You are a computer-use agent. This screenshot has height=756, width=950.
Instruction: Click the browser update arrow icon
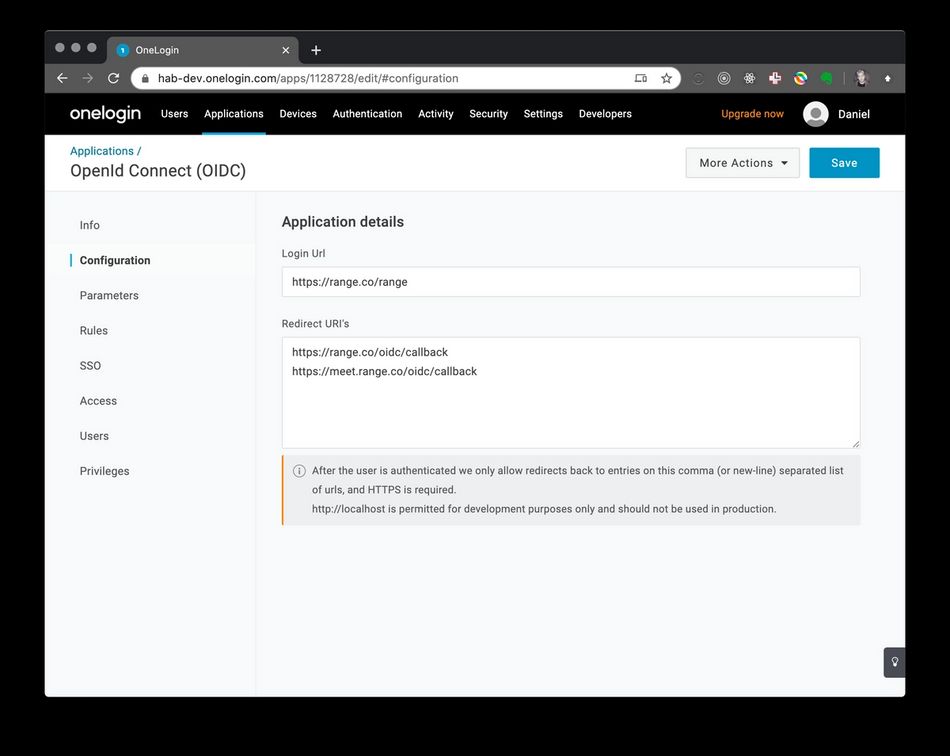click(x=888, y=78)
